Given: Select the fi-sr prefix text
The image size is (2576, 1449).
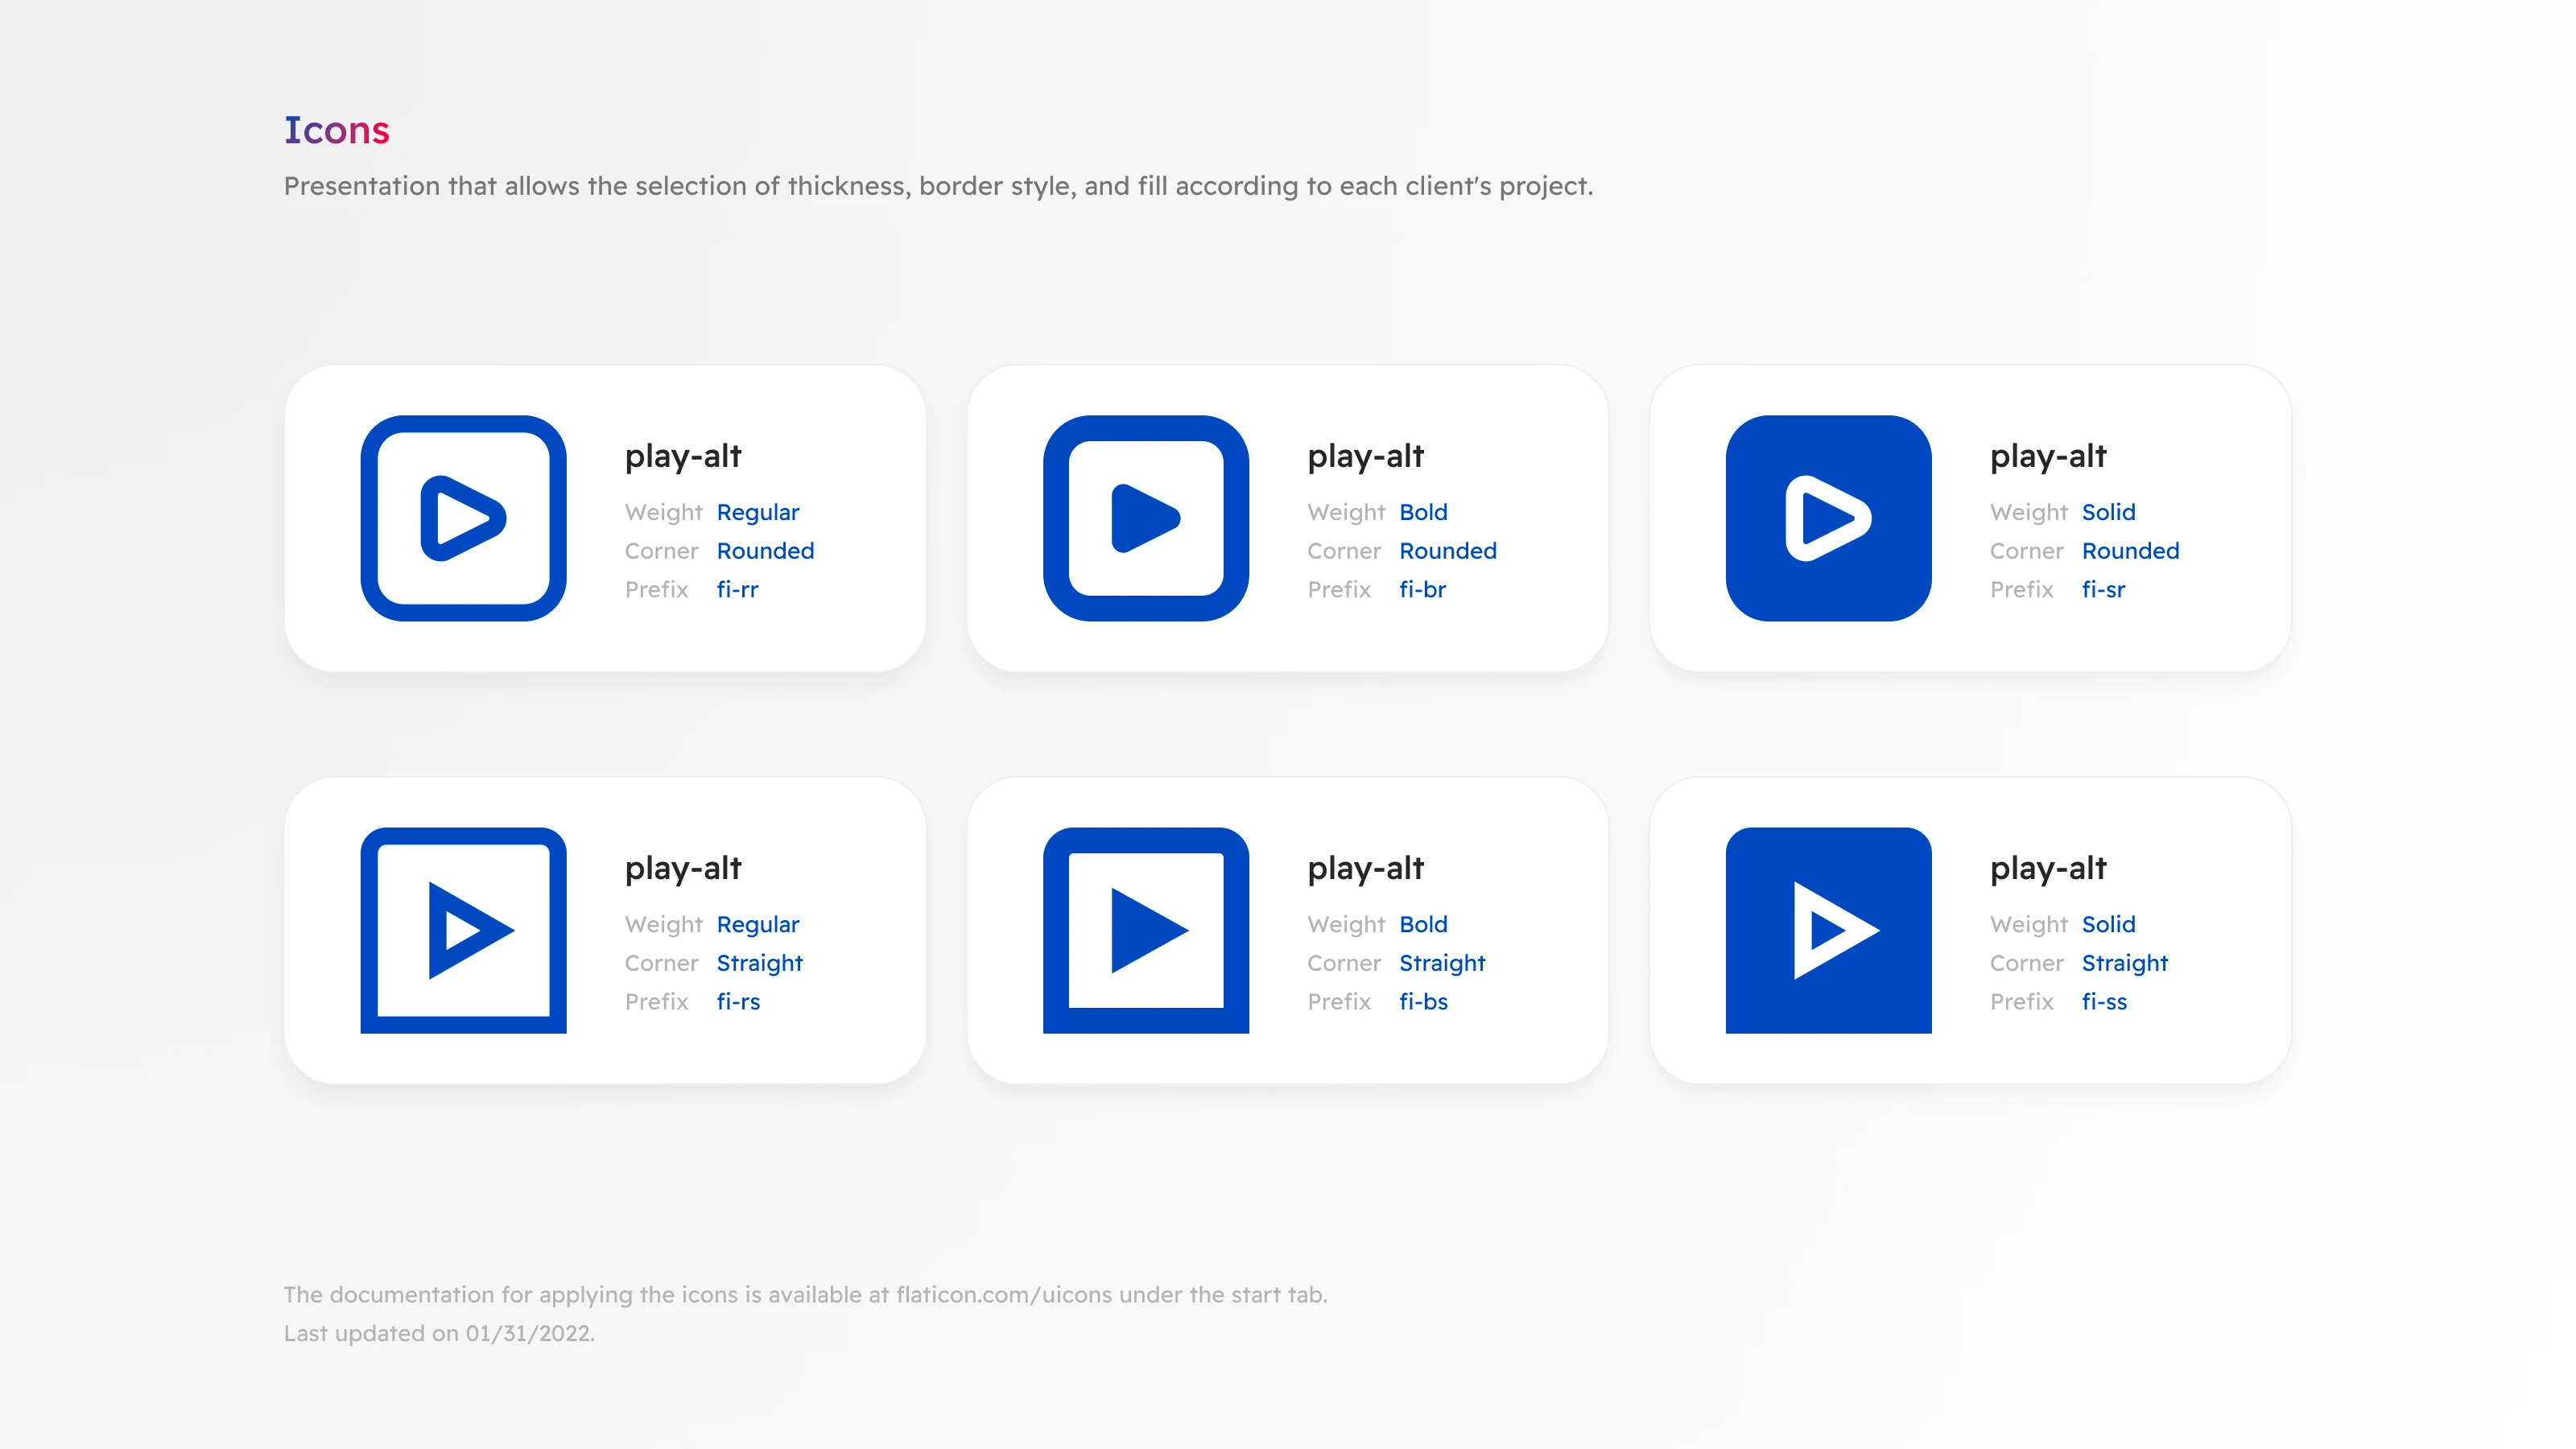Looking at the screenshot, I should pos(2103,589).
